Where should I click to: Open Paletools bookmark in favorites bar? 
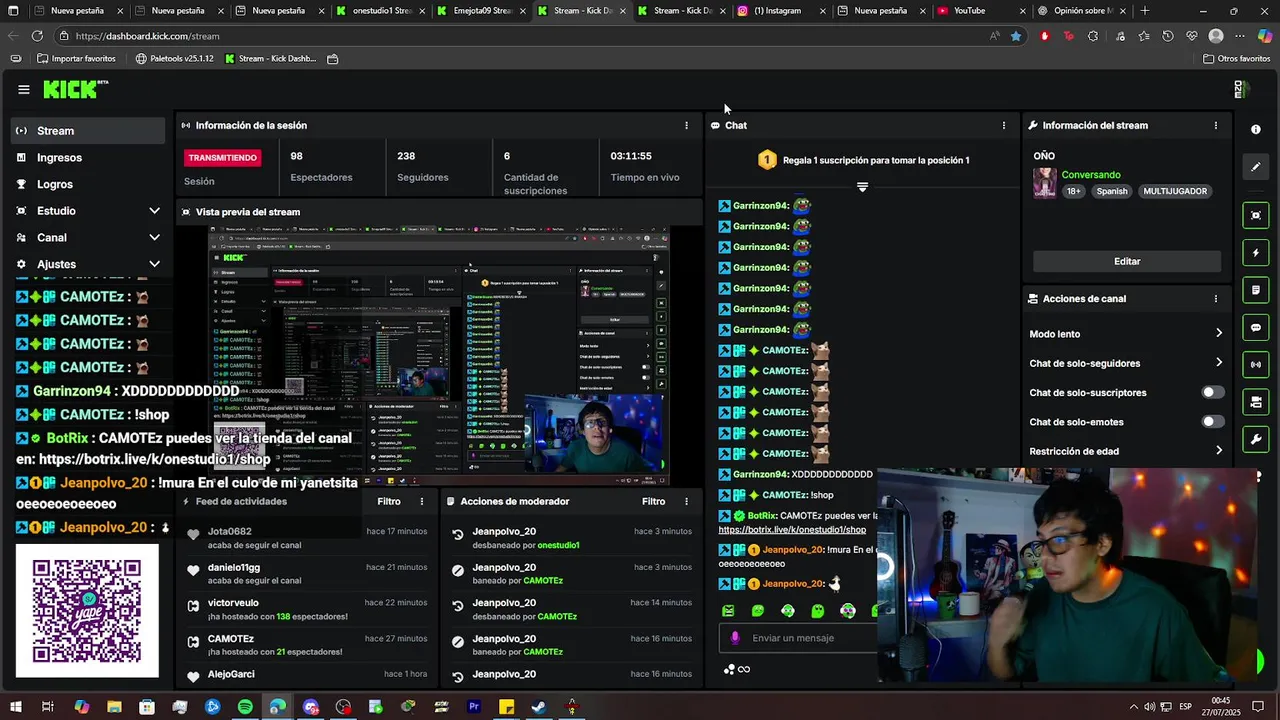pos(174,59)
